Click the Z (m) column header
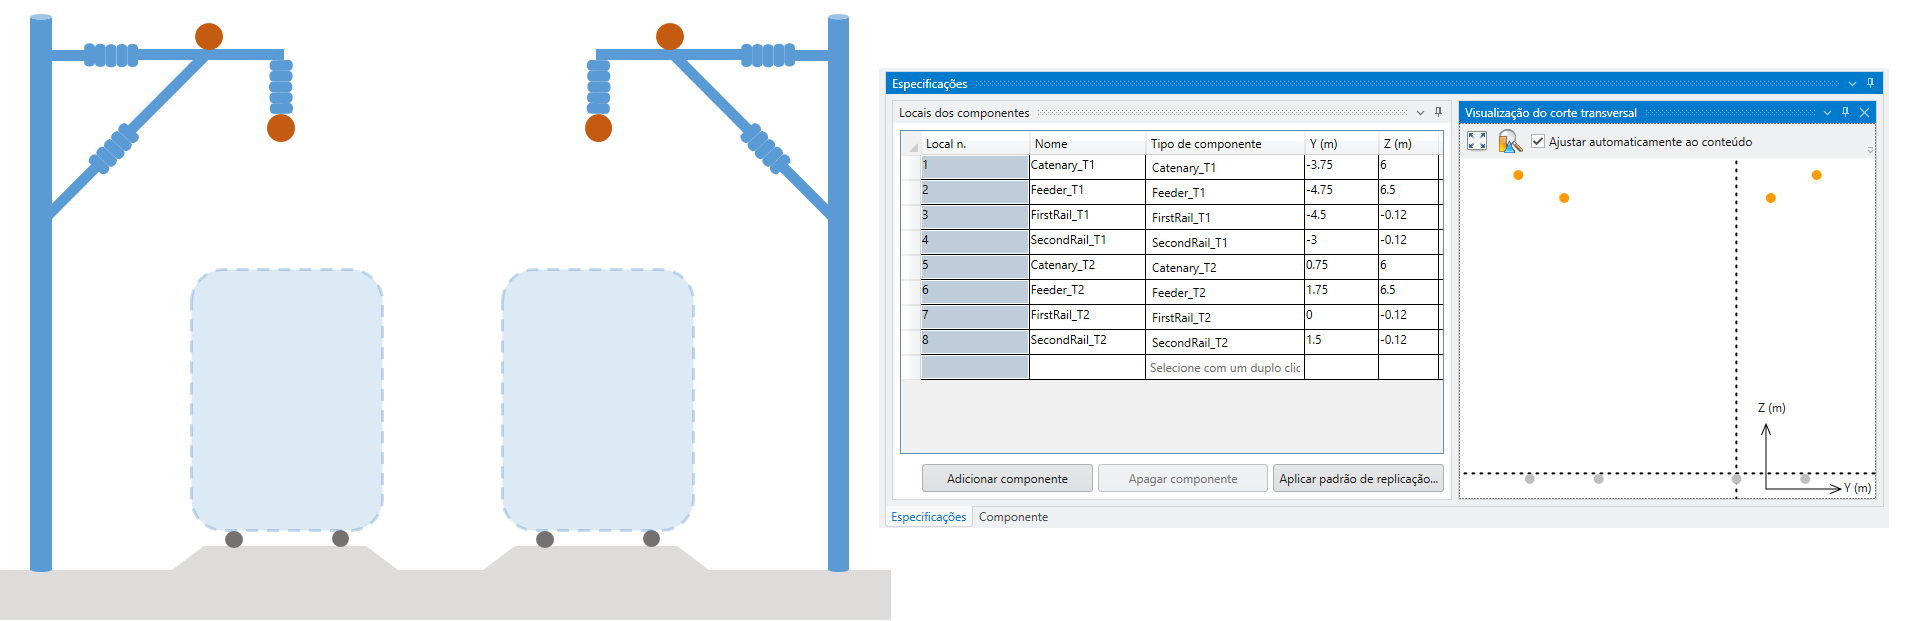Viewport: 1912px width, 621px height. (1408, 144)
